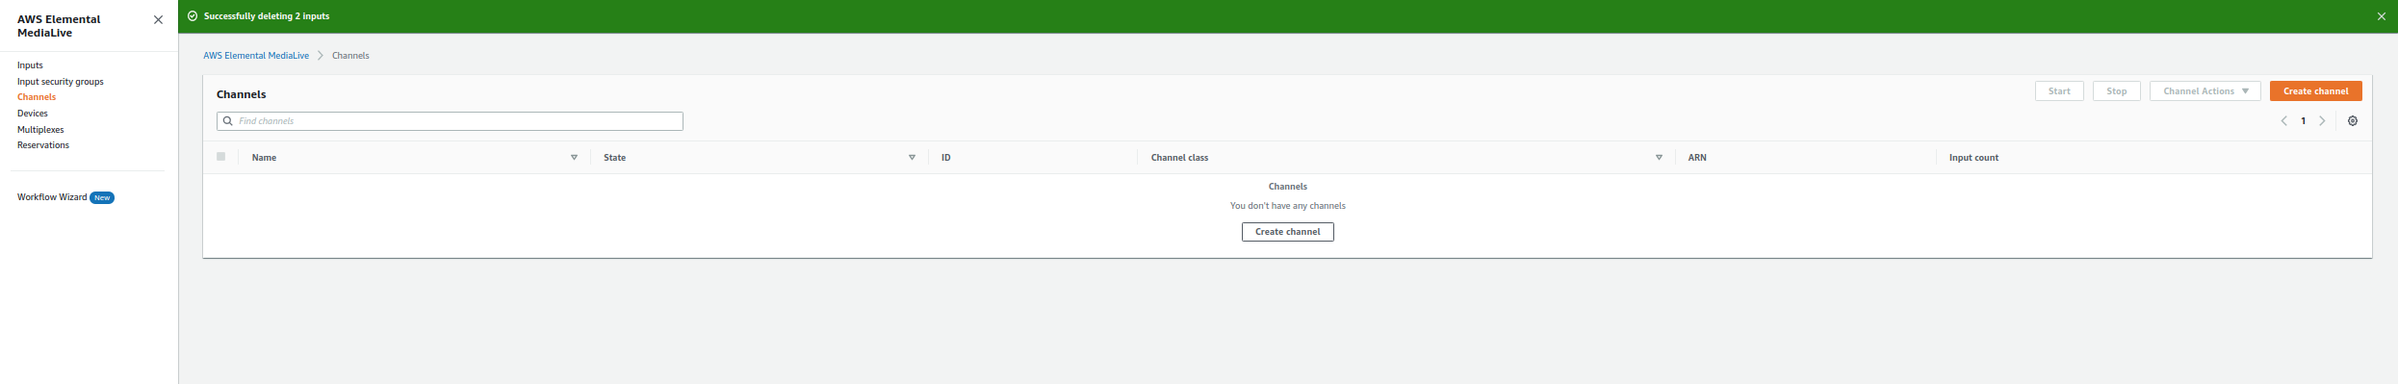
Task: Click the success checkmark icon in banner
Action: coord(193,16)
